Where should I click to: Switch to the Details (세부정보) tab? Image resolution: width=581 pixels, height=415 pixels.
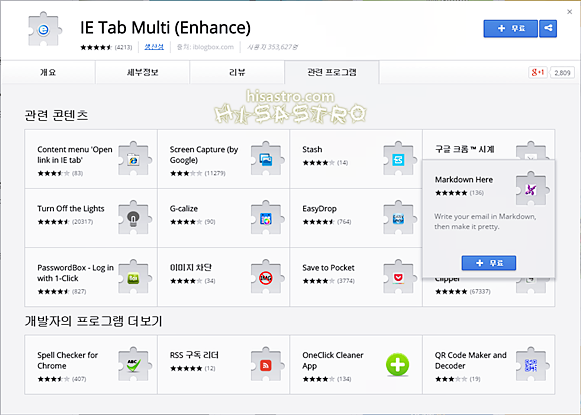pos(143,72)
